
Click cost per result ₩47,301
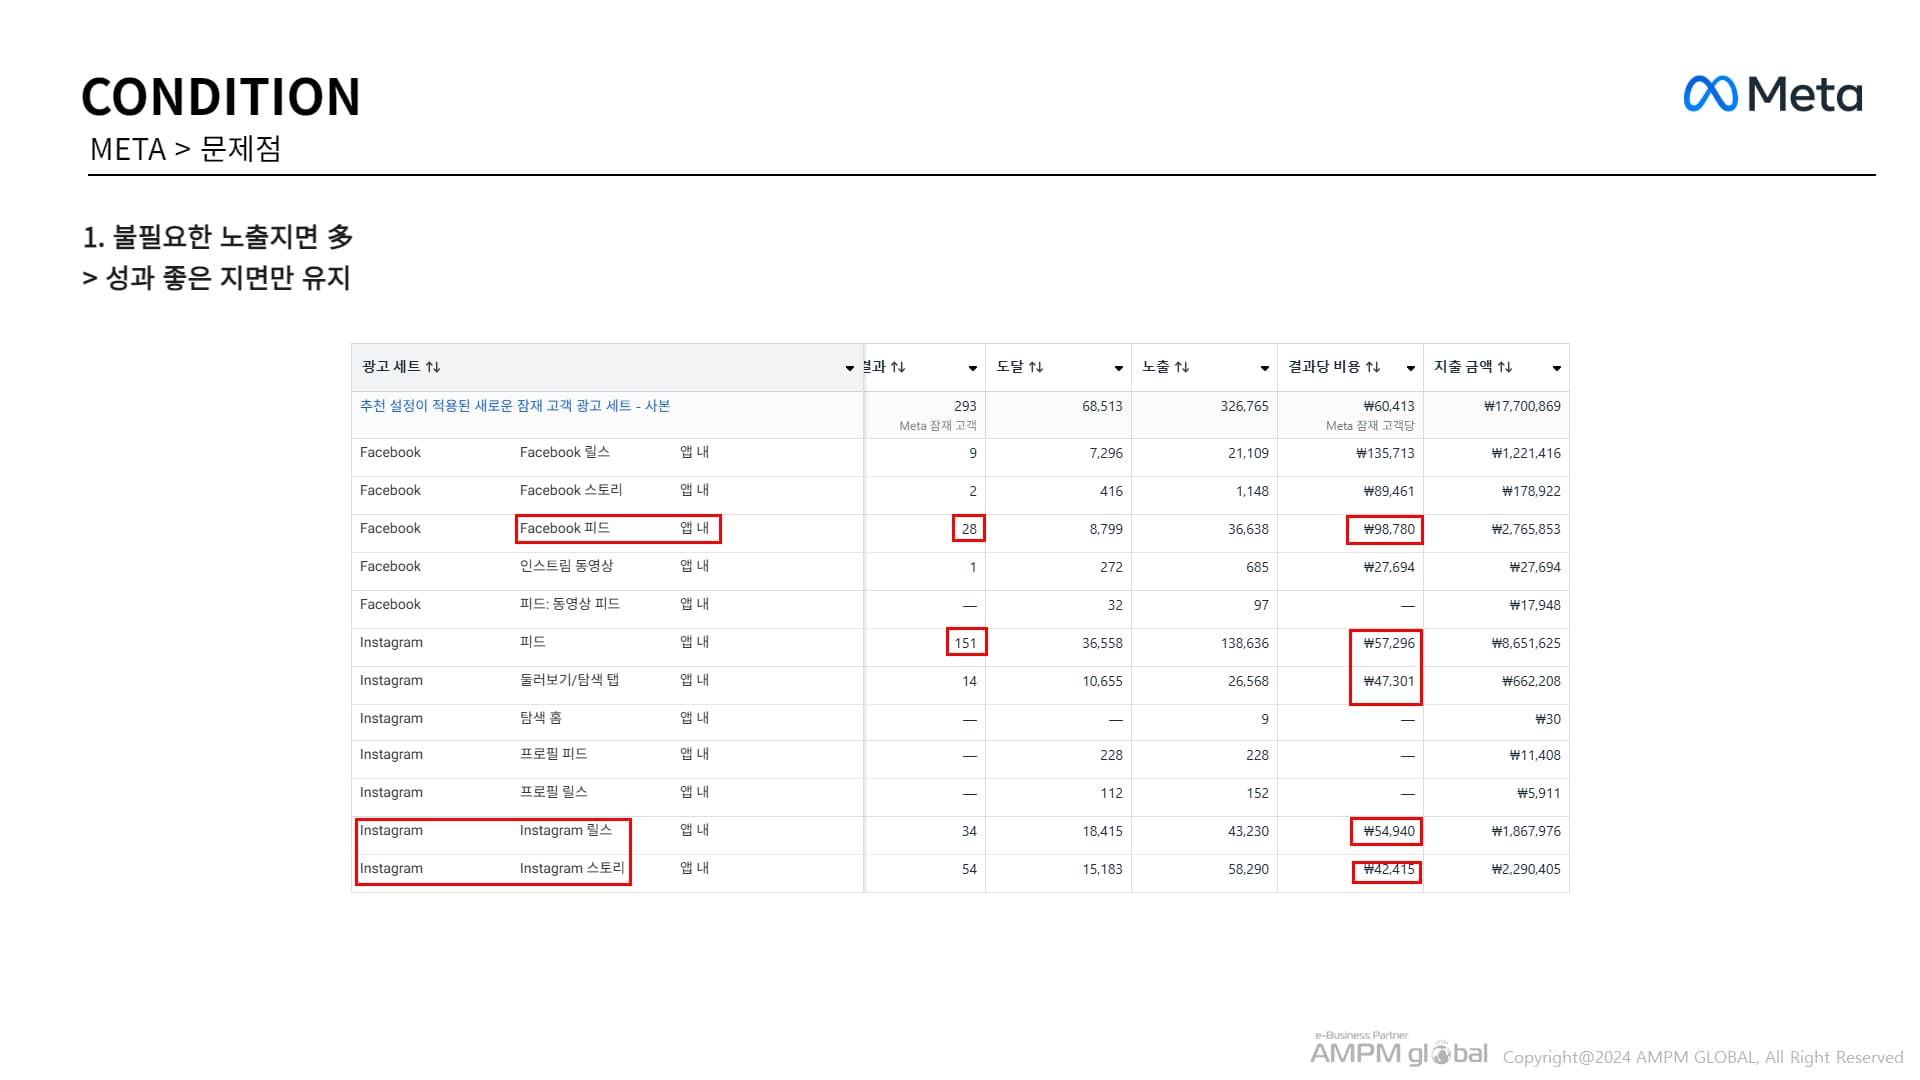pos(1389,681)
